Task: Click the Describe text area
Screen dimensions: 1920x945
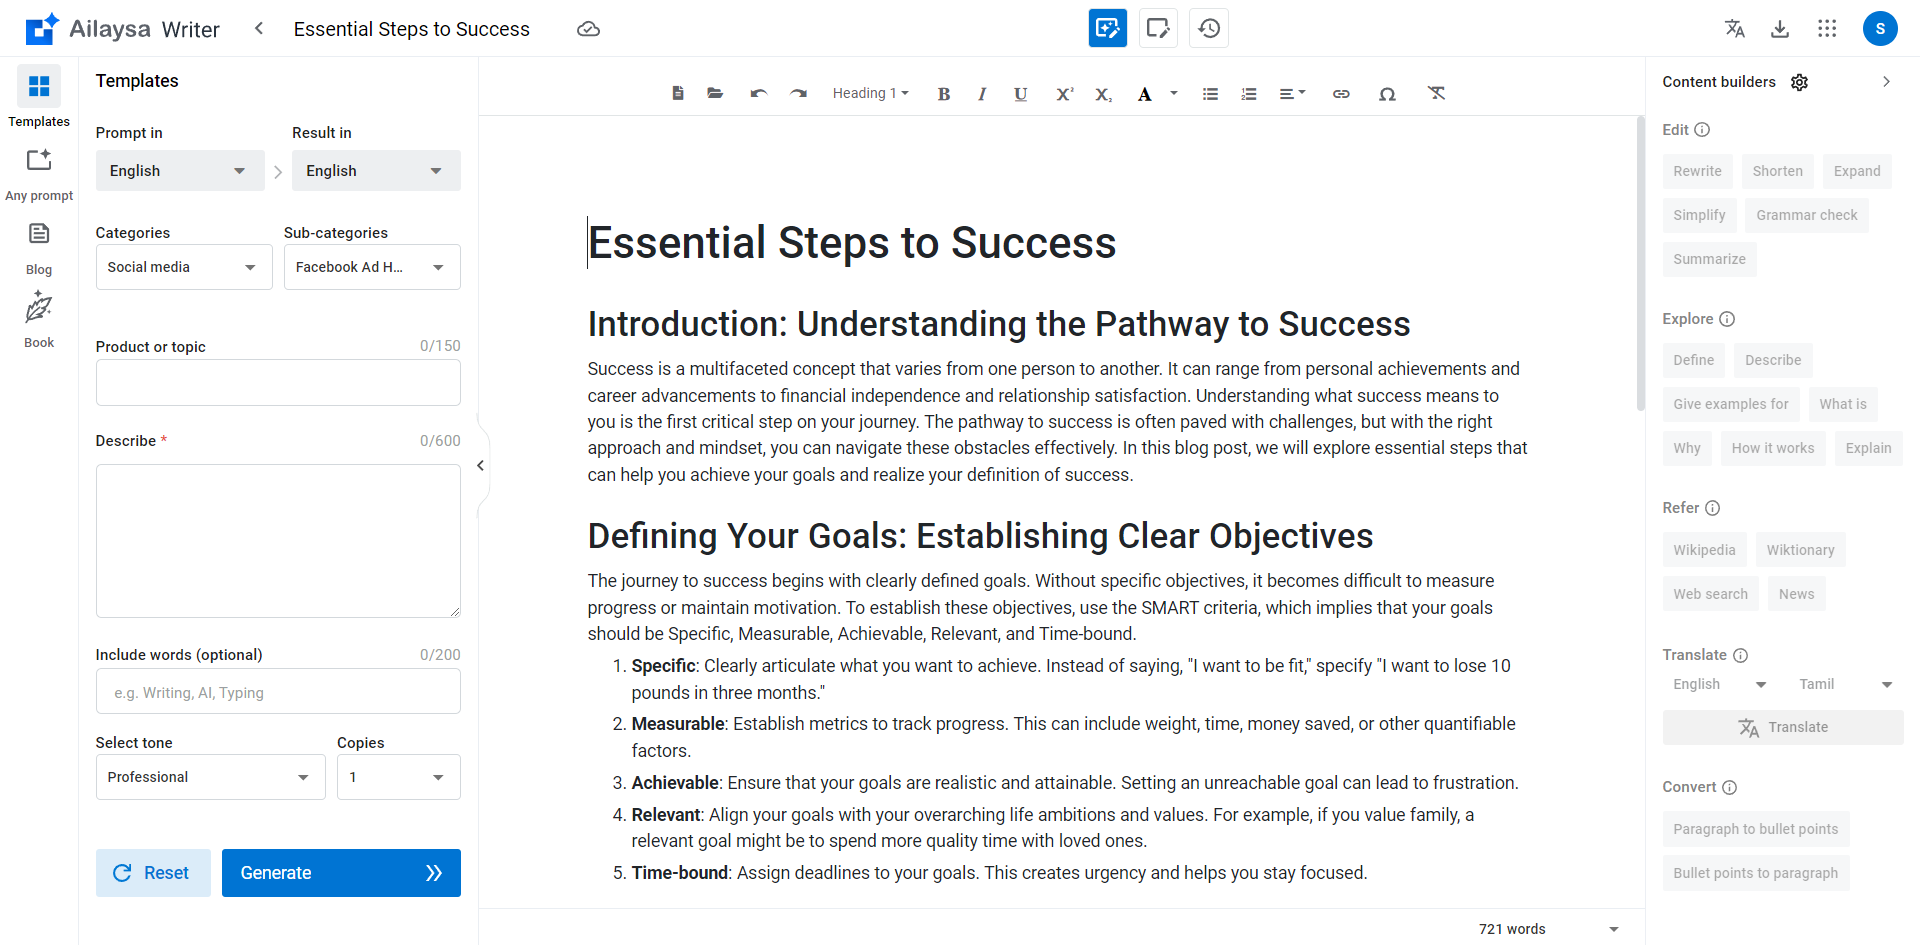Action: 278,541
